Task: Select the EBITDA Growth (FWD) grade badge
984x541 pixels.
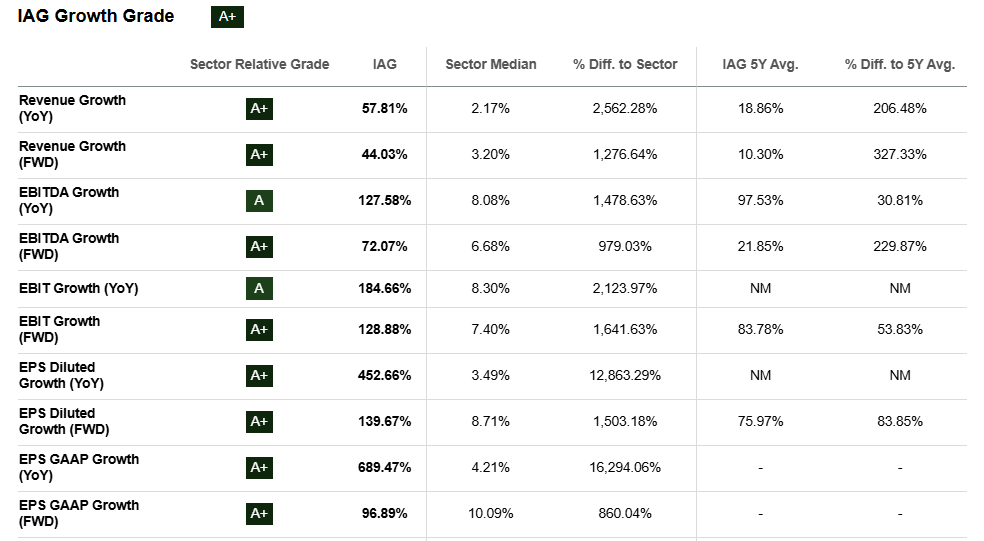Action: click(x=259, y=246)
